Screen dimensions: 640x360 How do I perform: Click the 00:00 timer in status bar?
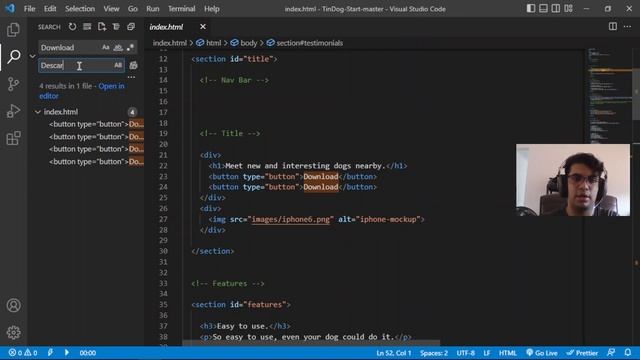87,353
